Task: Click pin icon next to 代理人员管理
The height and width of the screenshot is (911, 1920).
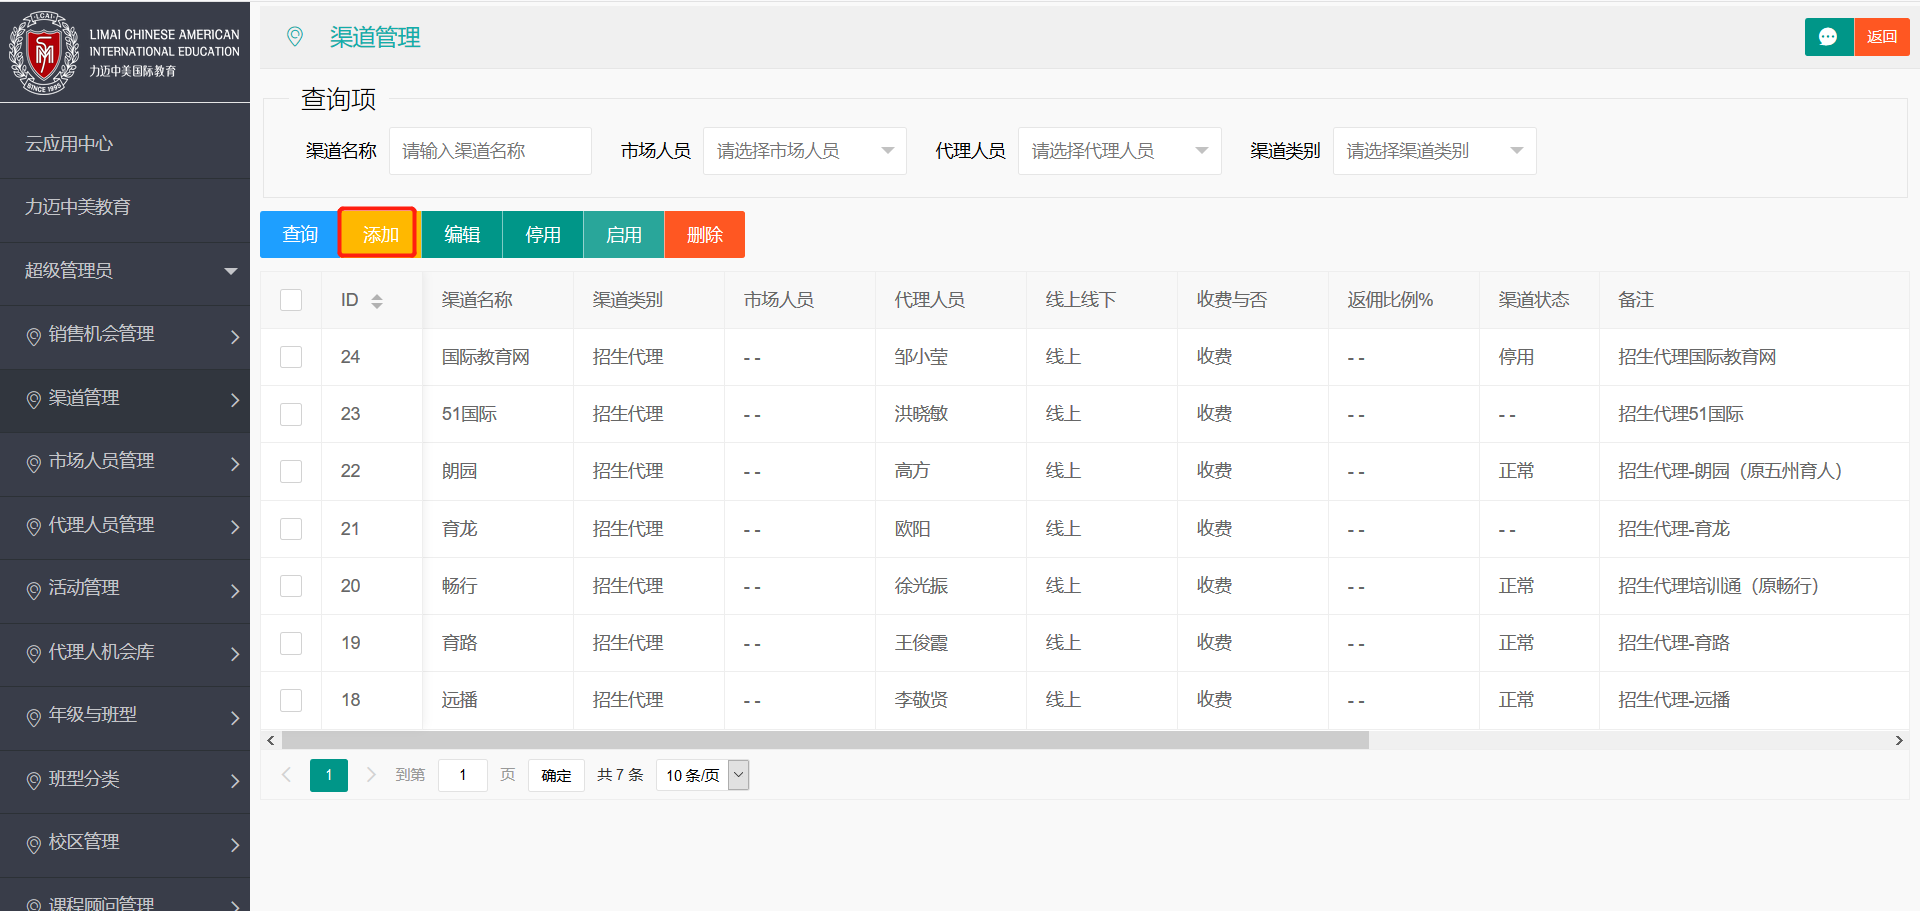Action: tap(34, 527)
